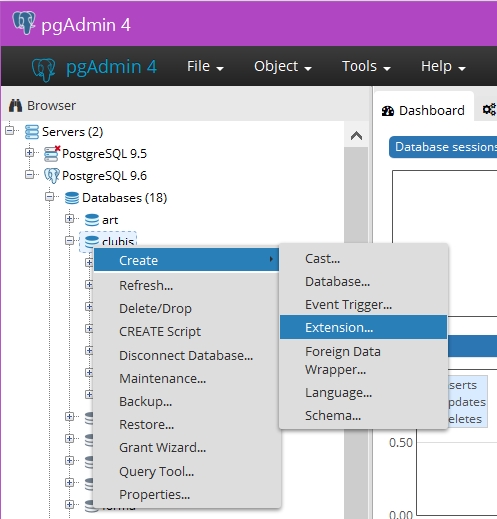
Task: Expand the PostgreSQL 9.5 server node
Action: tap(29, 153)
